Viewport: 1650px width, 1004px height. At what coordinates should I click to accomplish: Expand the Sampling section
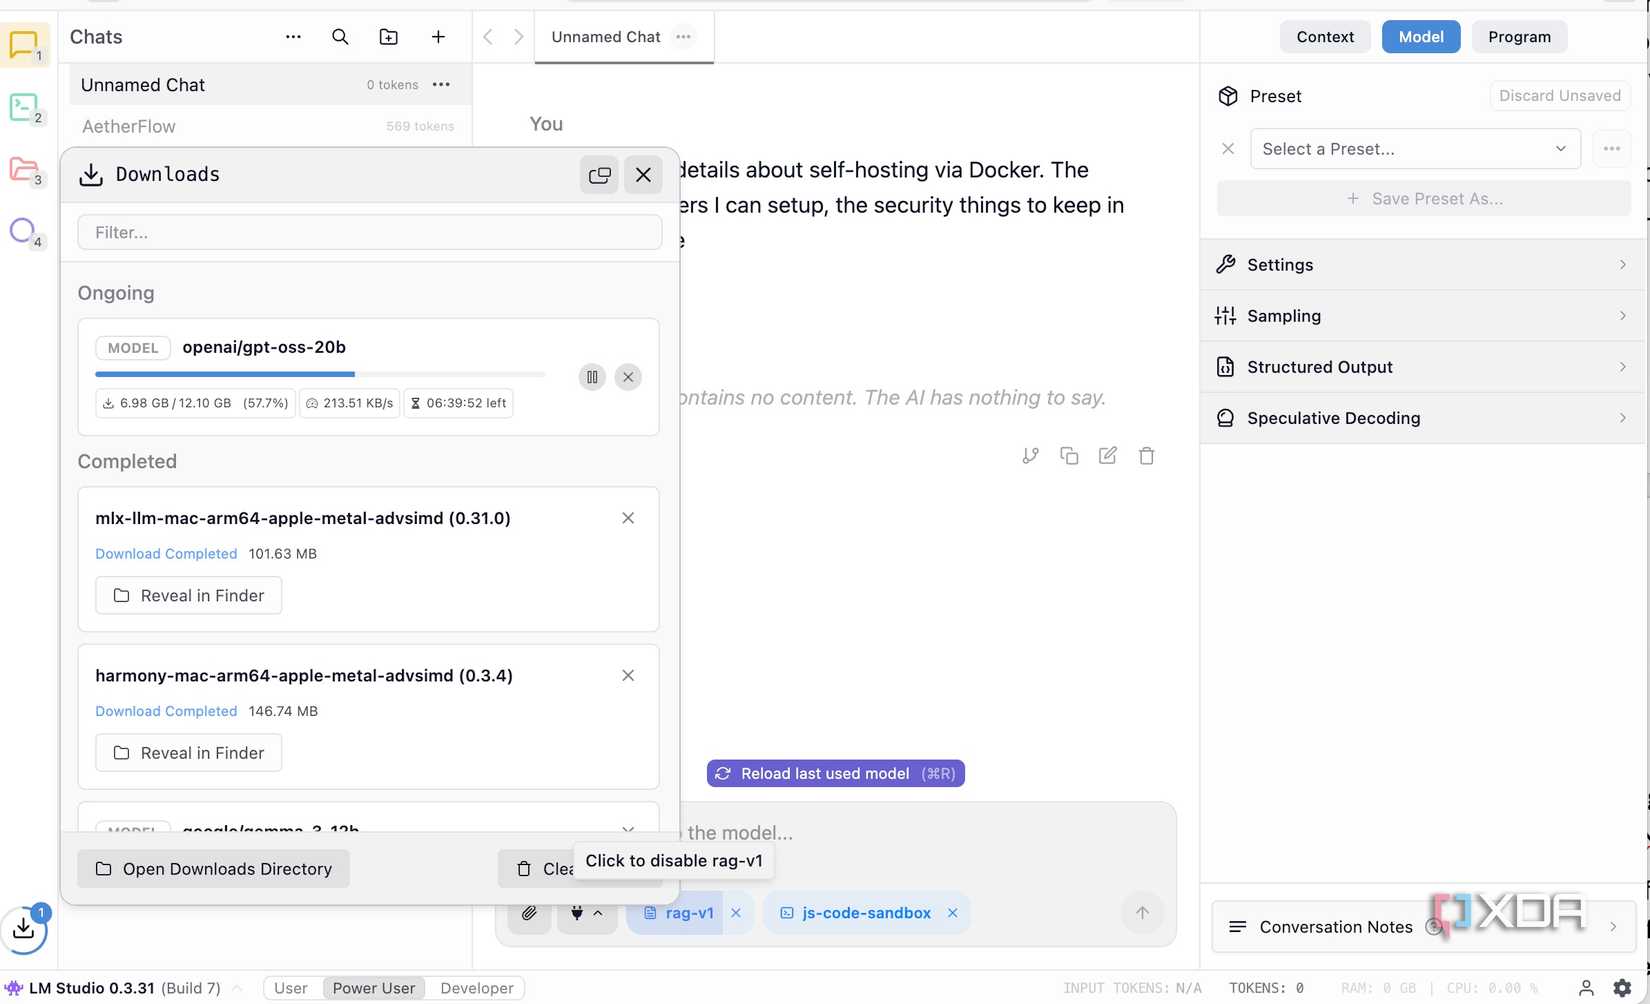tap(1424, 316)
